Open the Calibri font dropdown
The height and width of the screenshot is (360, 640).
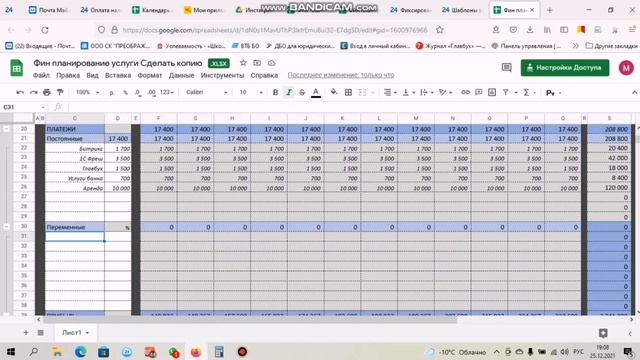pyautogui.click(x=207, y=93)
